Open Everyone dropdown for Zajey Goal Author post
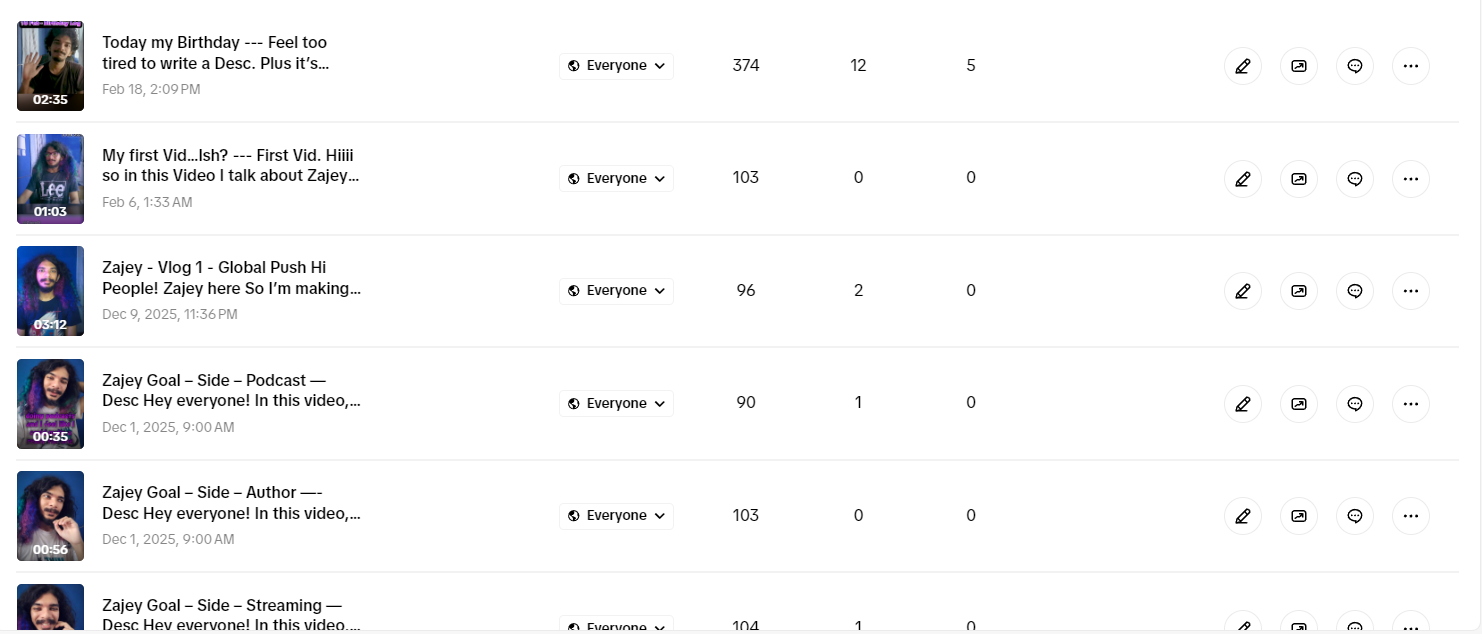The width and height of the screenshot is (1482, 634). point(616,516)
